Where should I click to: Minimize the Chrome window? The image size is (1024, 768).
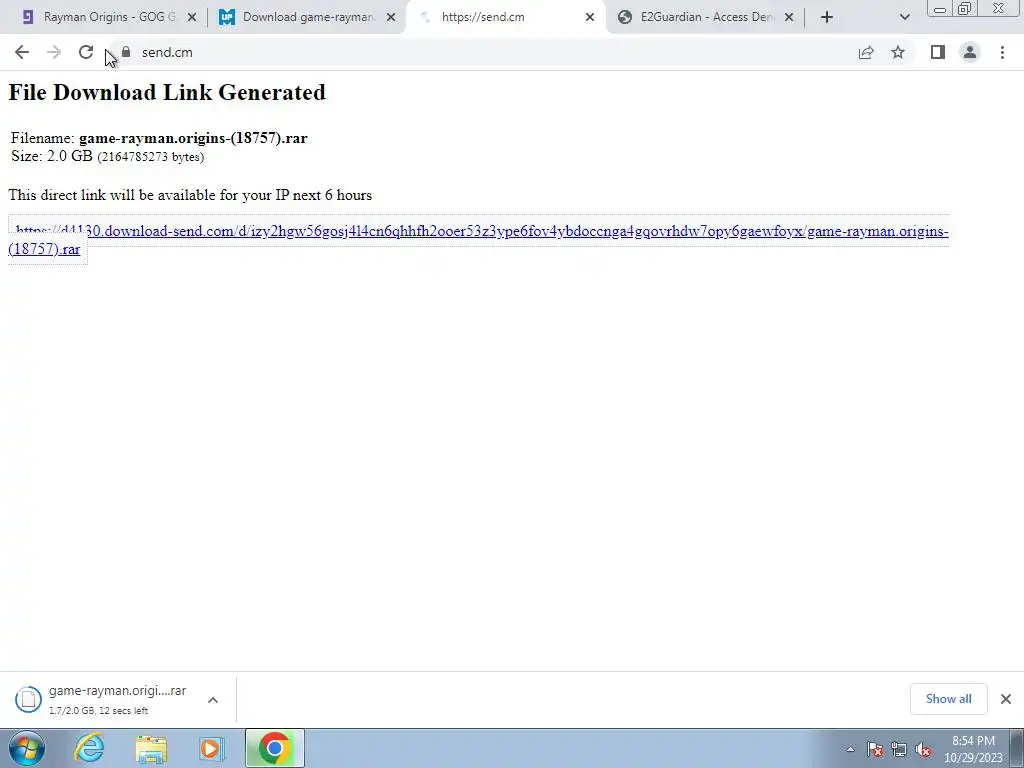tap(940, 9)
